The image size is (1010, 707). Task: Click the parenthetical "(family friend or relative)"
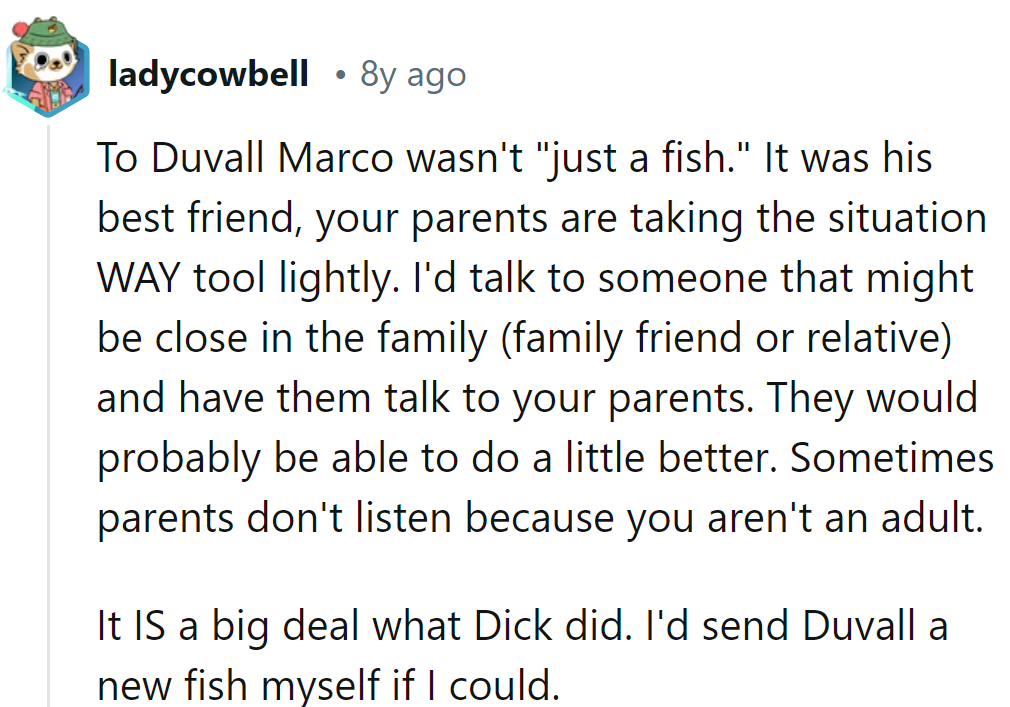pyautogui.click(x=730, y=338)
